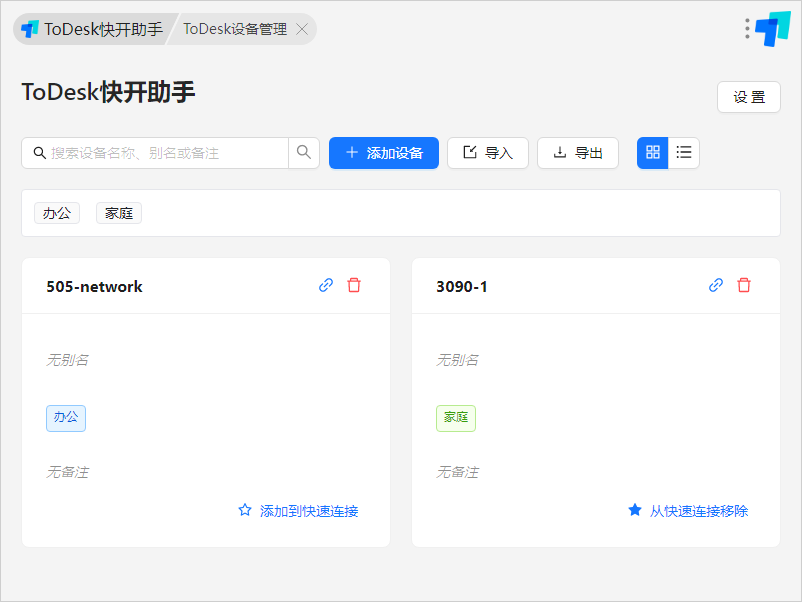Click the 家庭 tag on 3090-1 card
The image size is (802, 602).
tap(456, 418)
